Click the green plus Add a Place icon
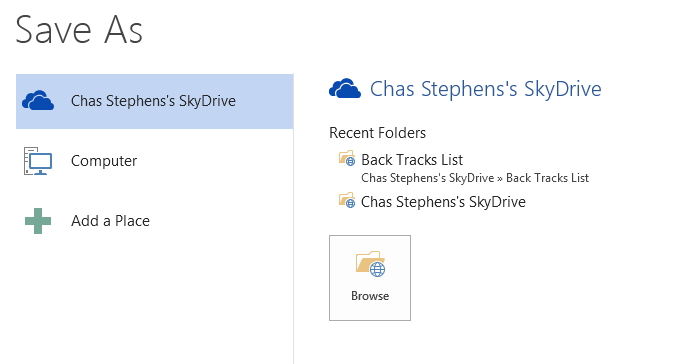Image resolution: width=682 pixels, height=364 pixels. (x=38, y=221)
